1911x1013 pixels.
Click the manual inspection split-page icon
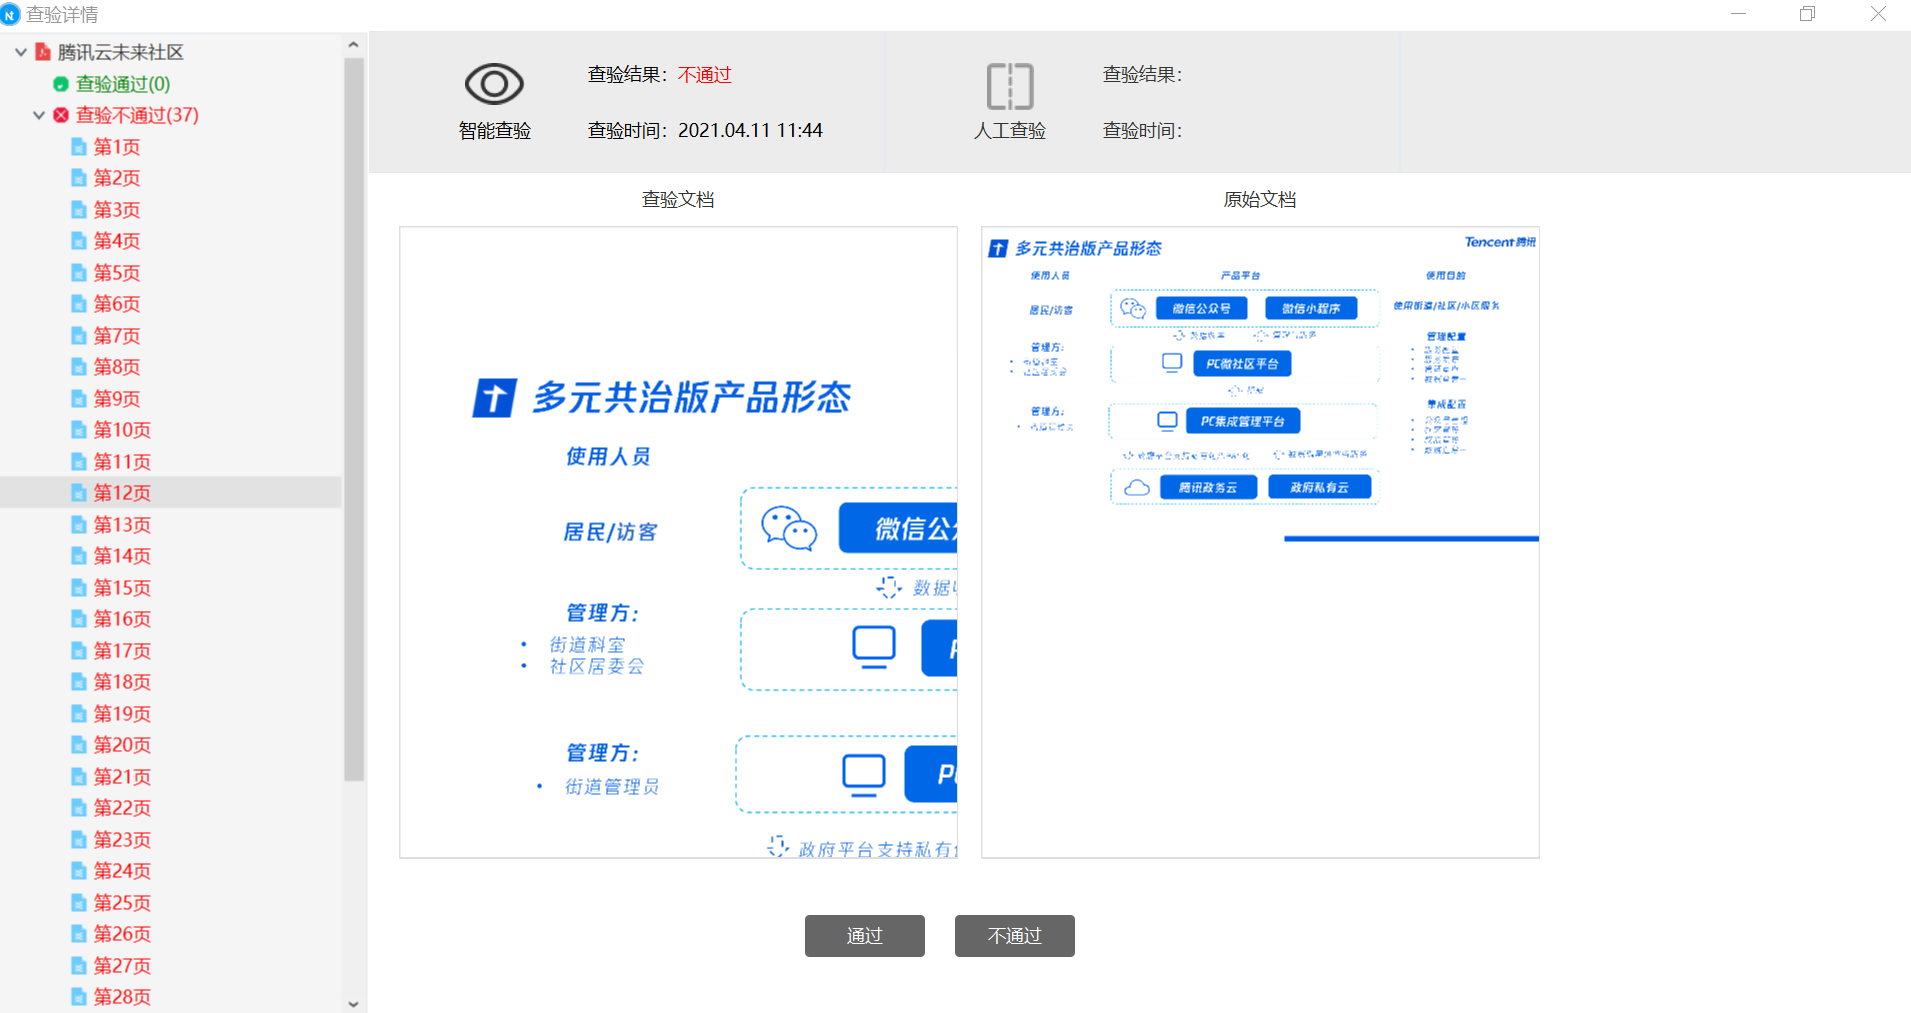[1010, 86]
